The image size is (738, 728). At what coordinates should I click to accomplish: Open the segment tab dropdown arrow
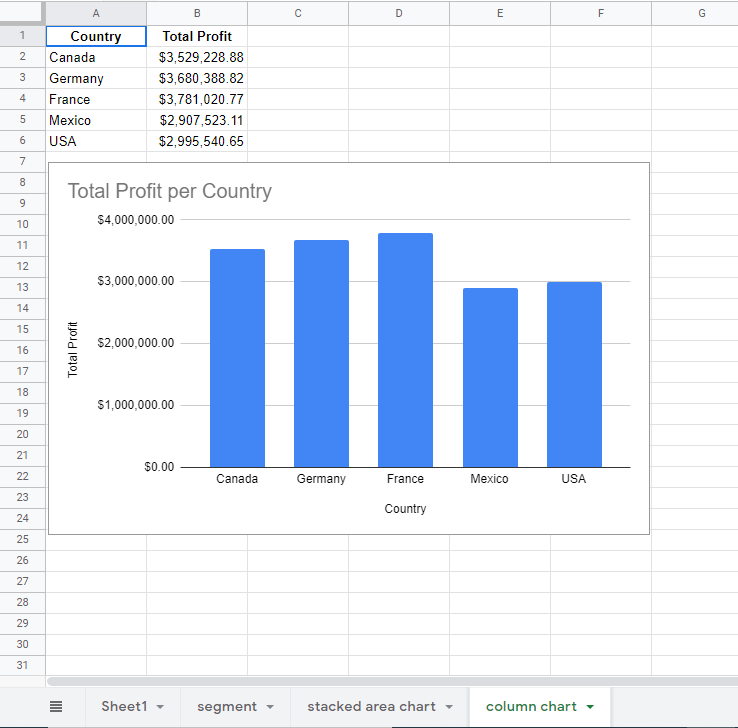pyautogui.click(x=270, y=707)
